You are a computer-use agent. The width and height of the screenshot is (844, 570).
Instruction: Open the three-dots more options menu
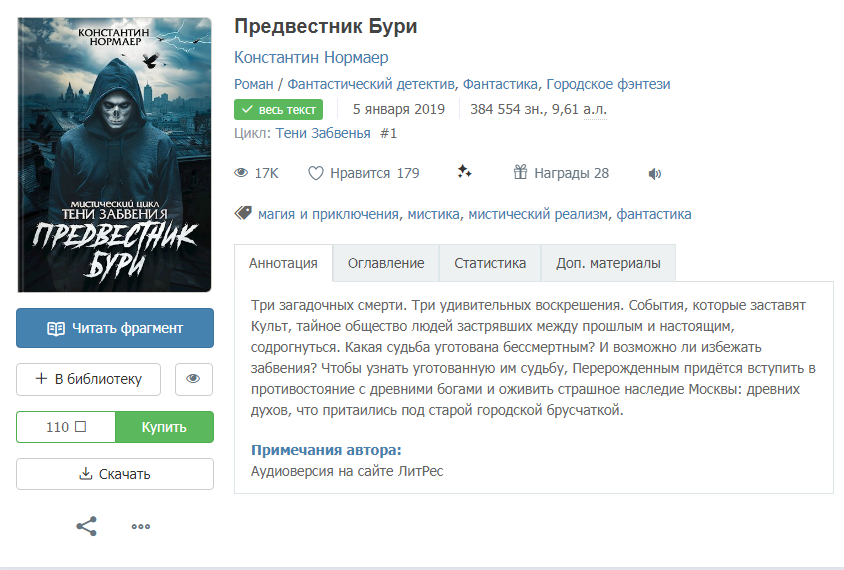coord(141,526)
